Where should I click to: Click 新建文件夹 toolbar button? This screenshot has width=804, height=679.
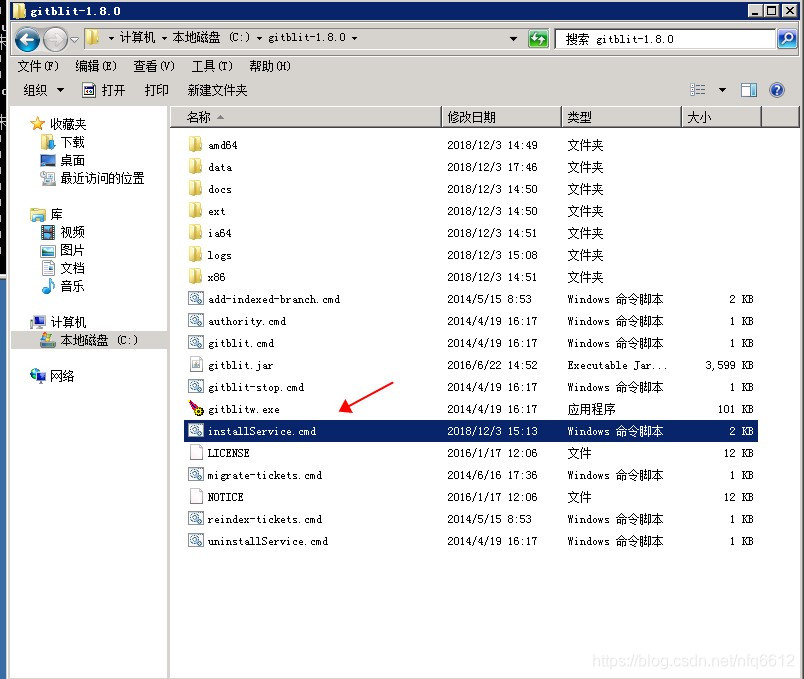[x=217, y=90]
